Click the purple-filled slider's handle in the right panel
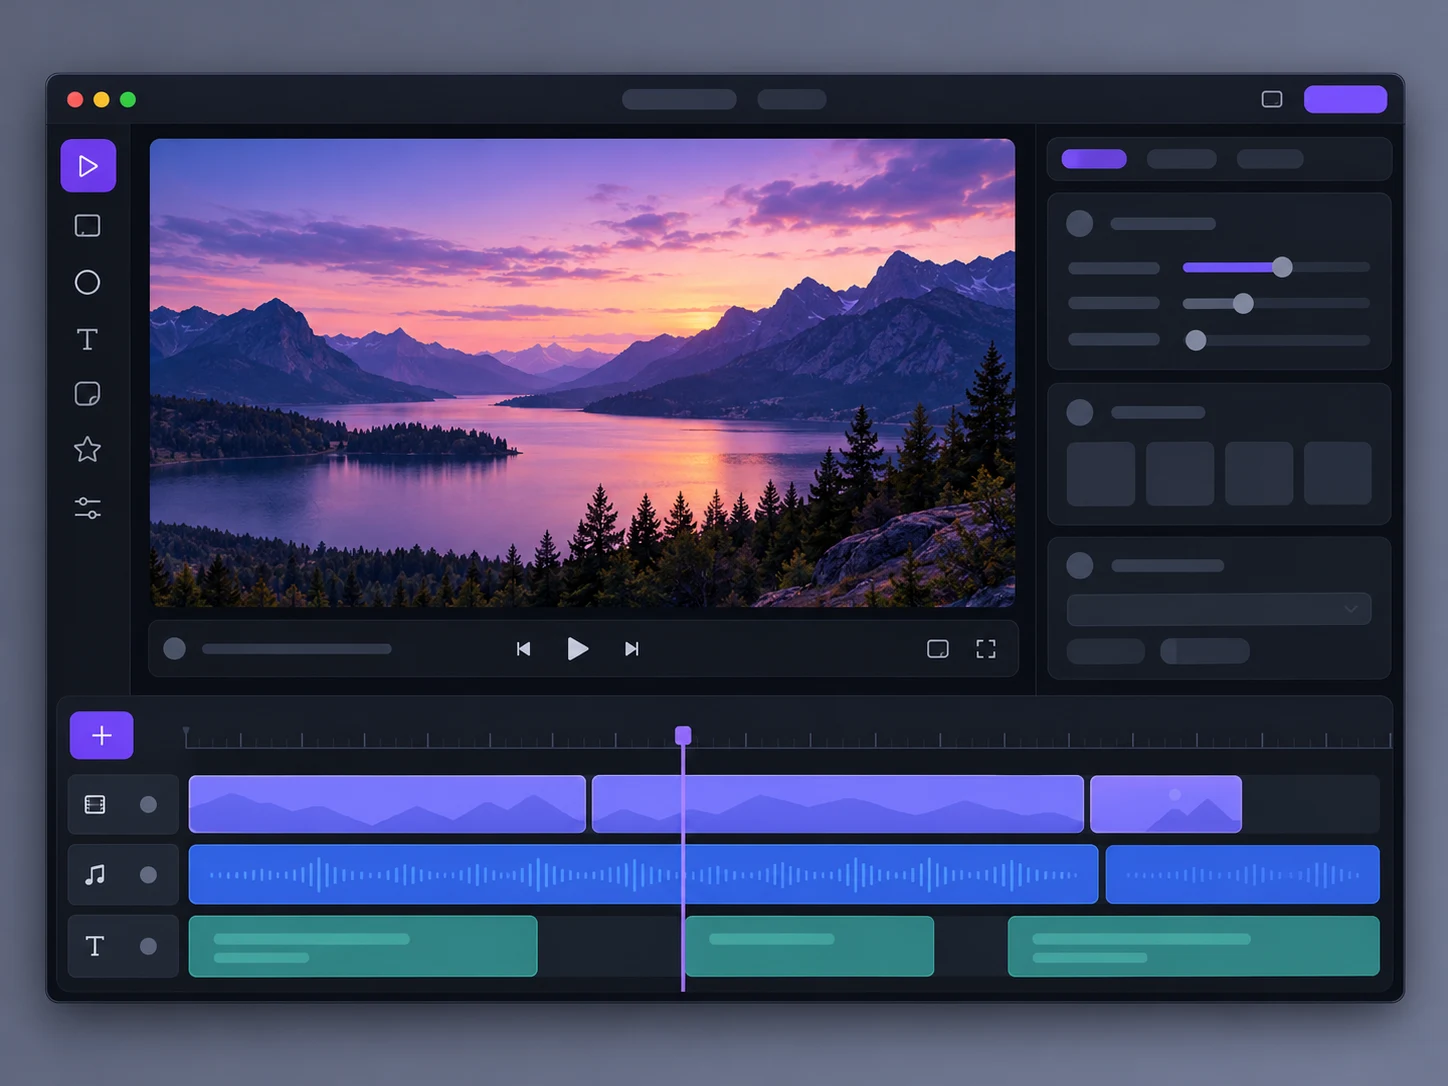 tap(1282, 267)
